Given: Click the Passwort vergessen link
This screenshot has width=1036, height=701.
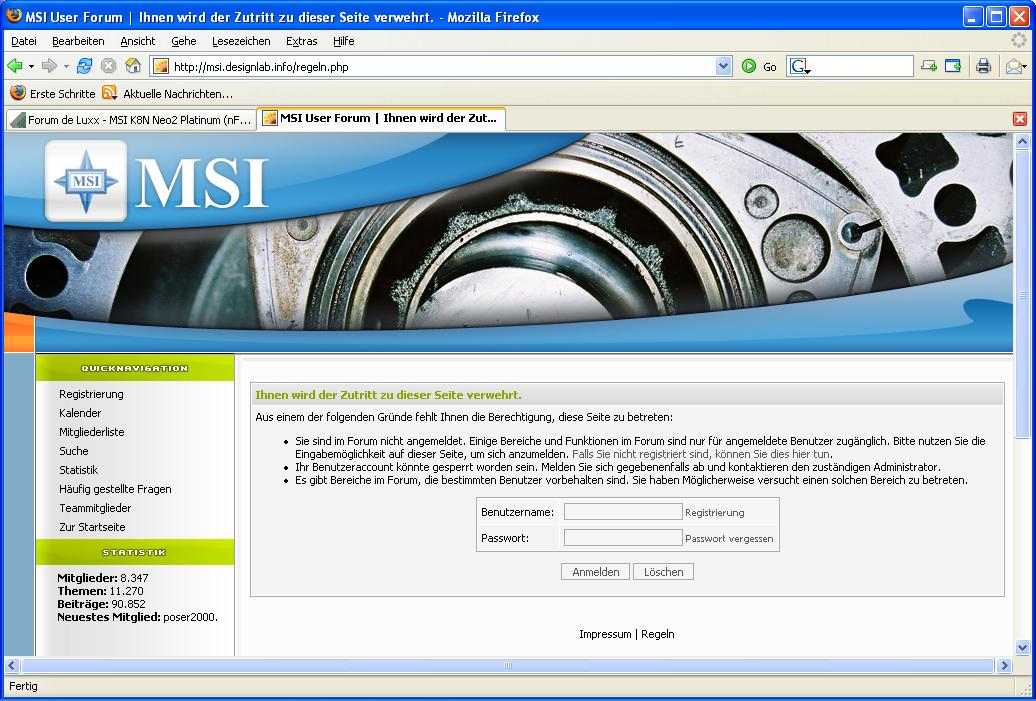Looking at the screenshot, I should pyautogui.click(x=729, y=538).
